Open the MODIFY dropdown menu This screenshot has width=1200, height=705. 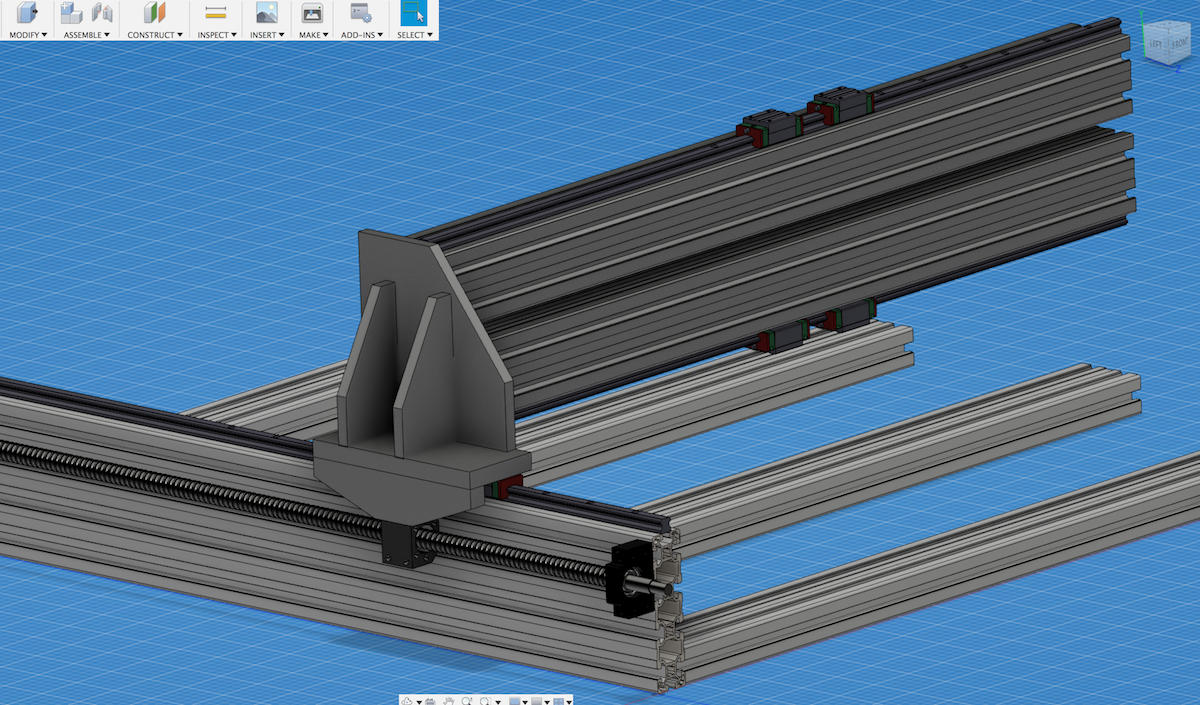point(28,35)
